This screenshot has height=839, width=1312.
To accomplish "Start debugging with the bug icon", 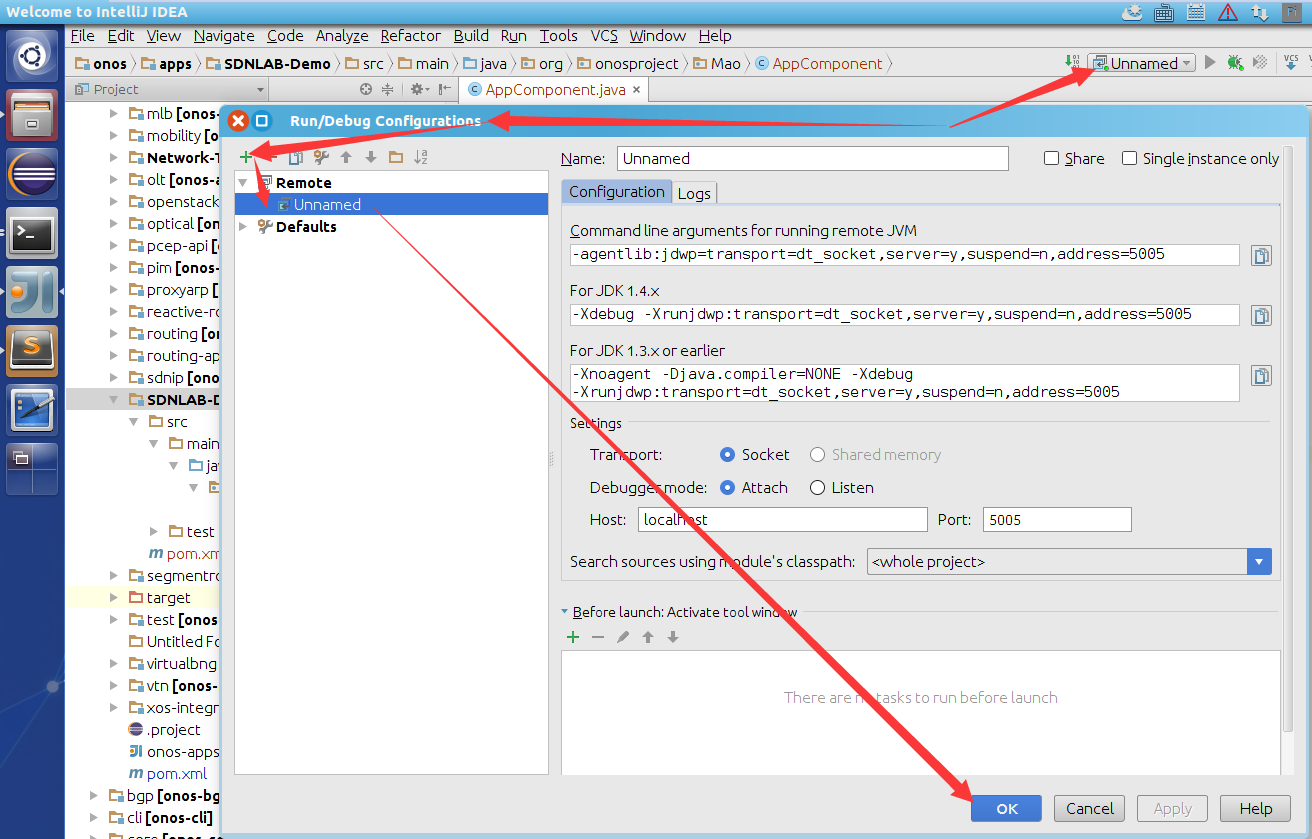I will (1235, 62).
